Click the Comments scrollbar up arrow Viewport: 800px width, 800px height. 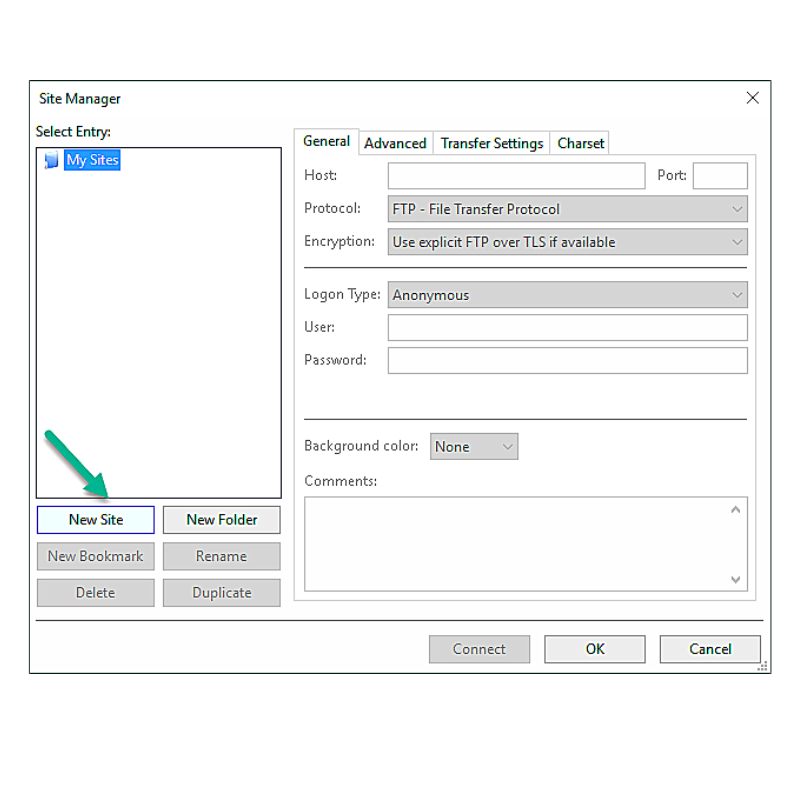click(736, 509)
